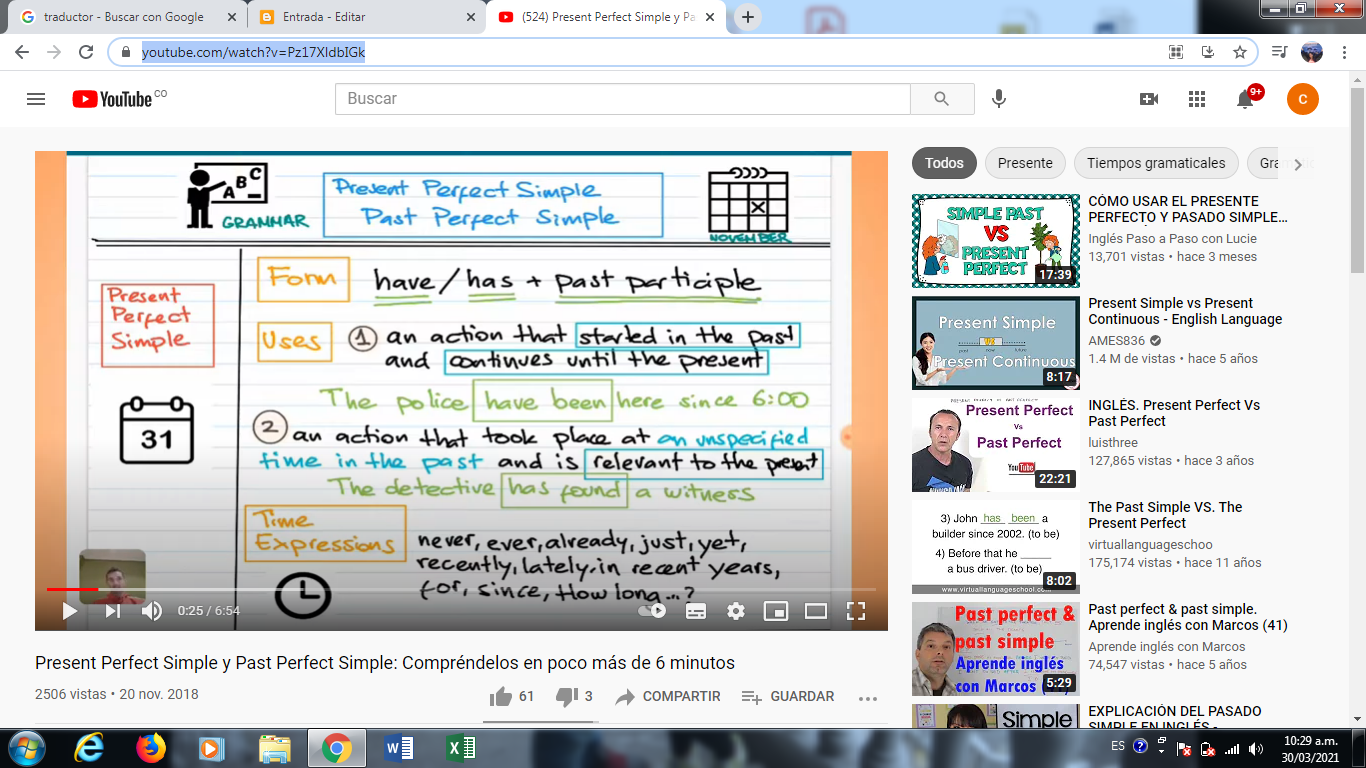Launch Firefox from taskbar
This screenshot has width=1366, height=768.
(151, 748)
